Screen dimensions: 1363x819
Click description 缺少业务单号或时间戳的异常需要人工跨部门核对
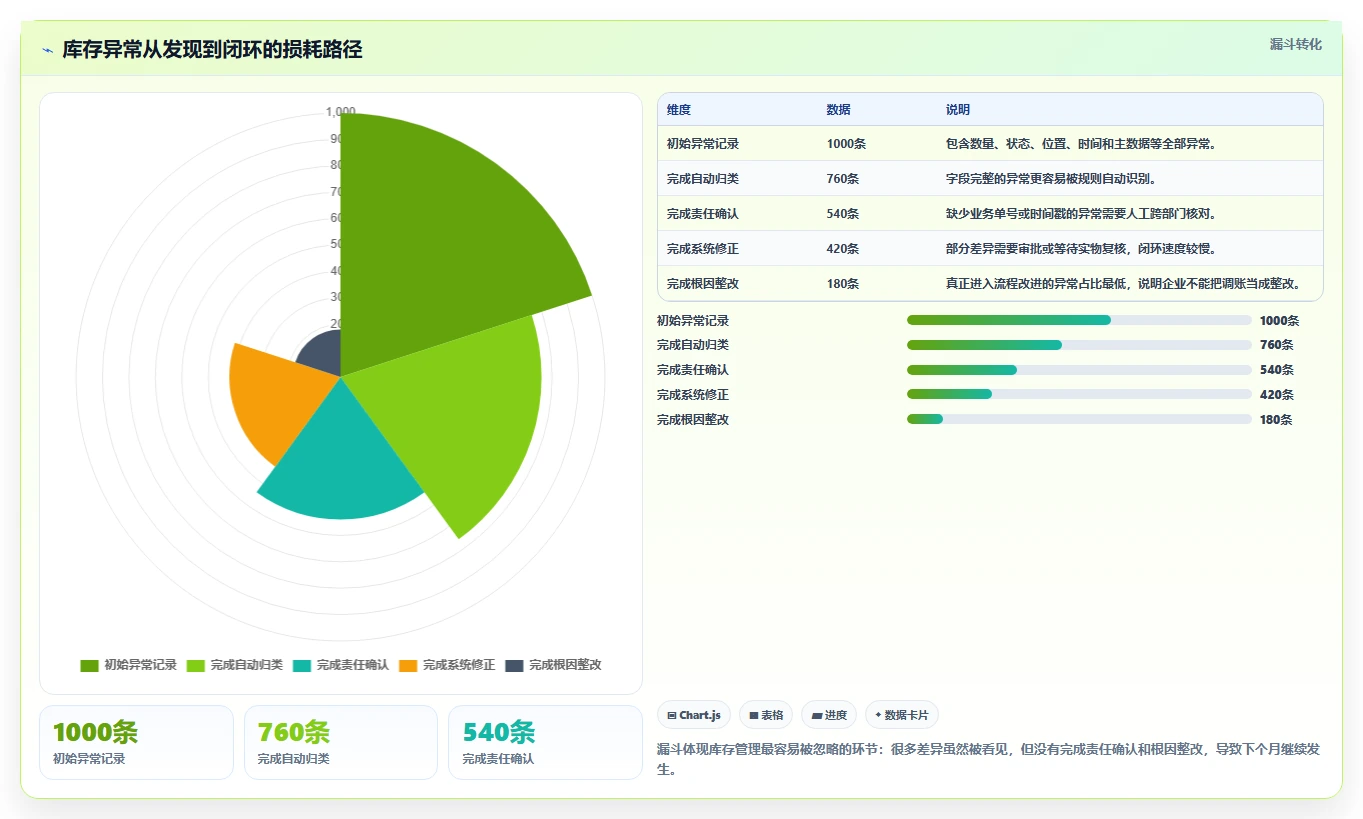(x=1081, y=214)
